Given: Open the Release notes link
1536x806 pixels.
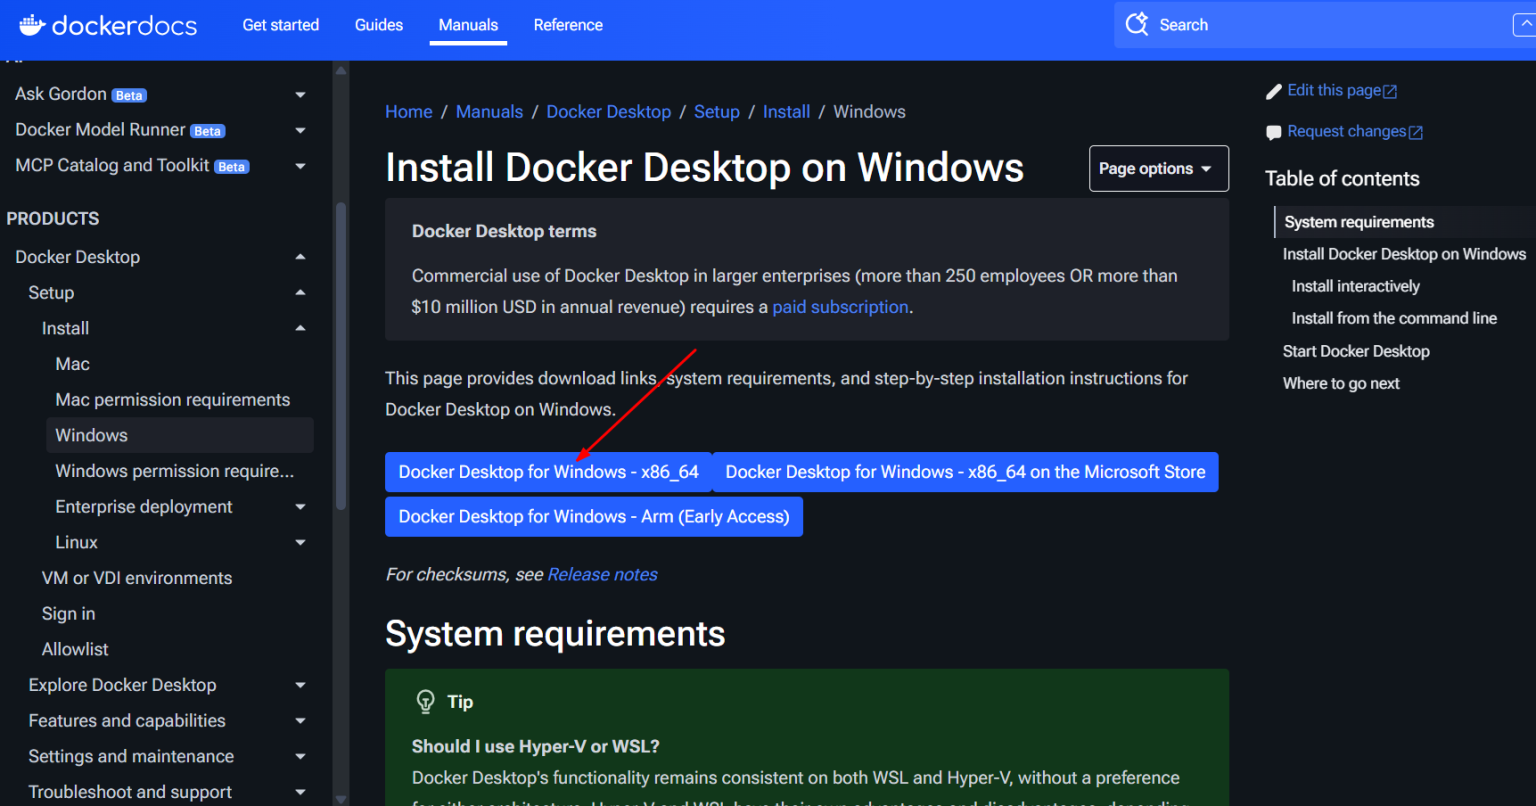Looking at the screenshot, I should [x=602, y=575].
